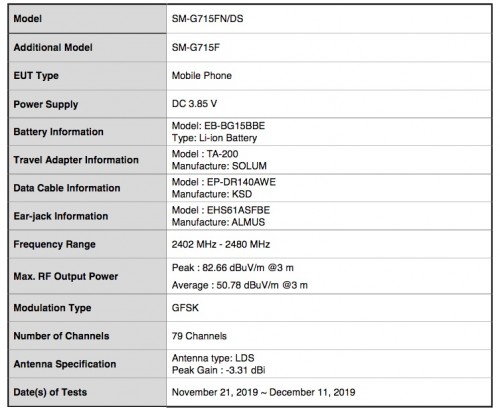
Task: Select the DC 3.85 V power supply value
Action: [x=194, y=104]
